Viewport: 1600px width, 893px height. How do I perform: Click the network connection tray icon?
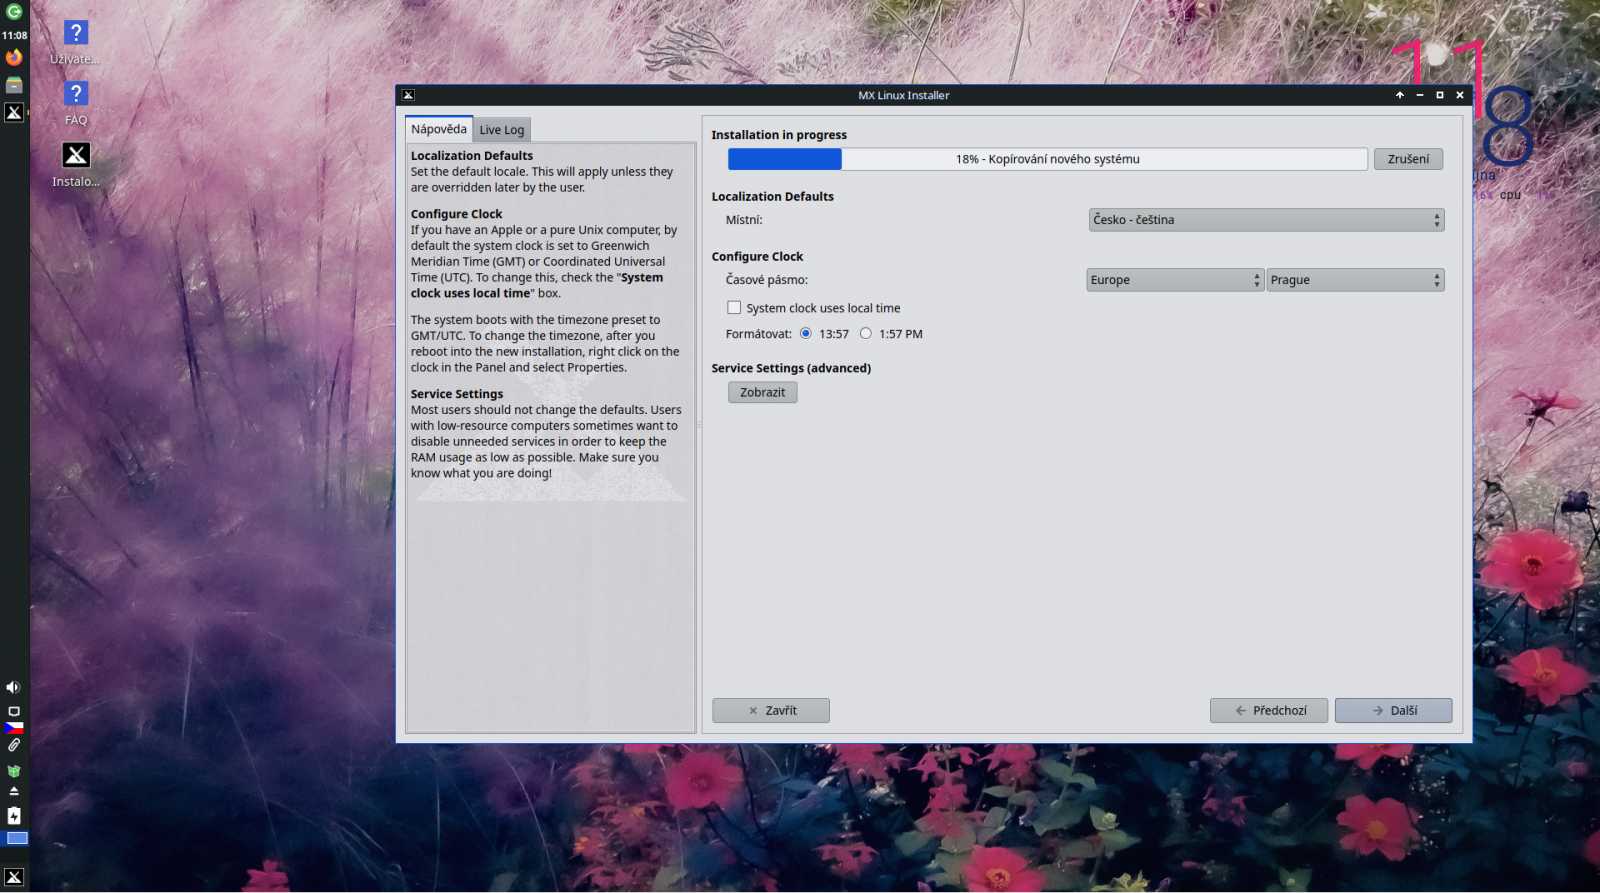tap(14, 711)
